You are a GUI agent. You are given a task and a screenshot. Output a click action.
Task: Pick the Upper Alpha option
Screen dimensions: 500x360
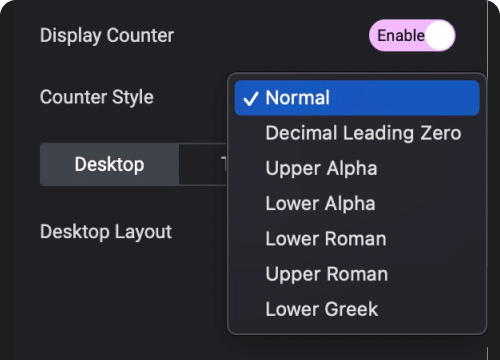357,168
